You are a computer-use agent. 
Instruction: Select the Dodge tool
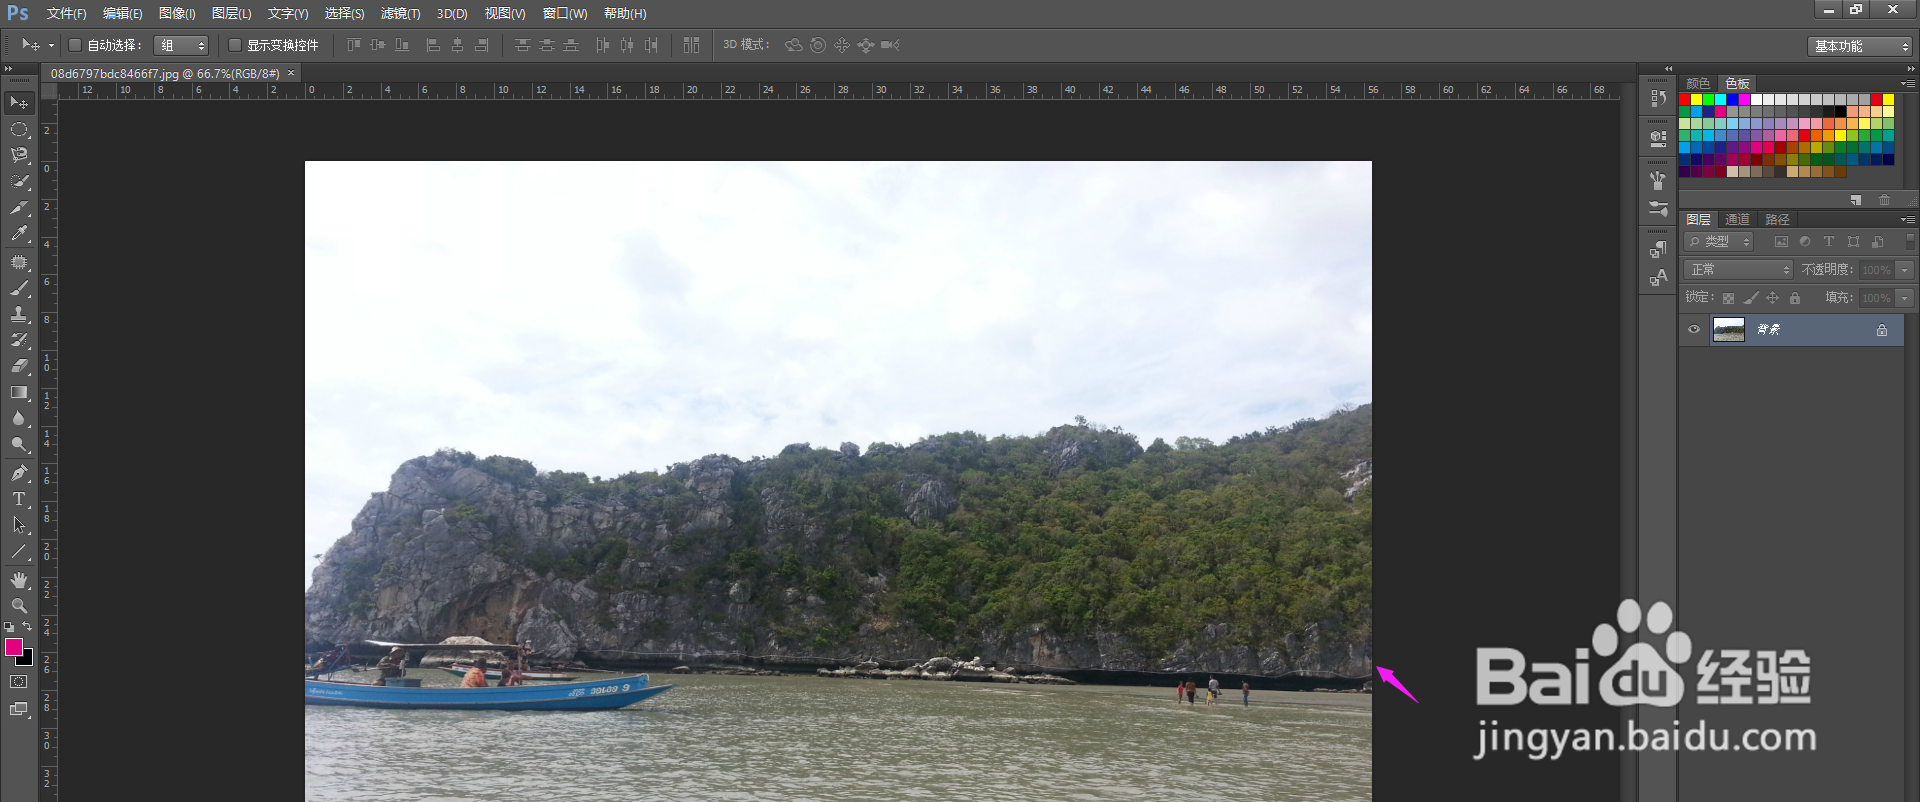tap(19, 444)
